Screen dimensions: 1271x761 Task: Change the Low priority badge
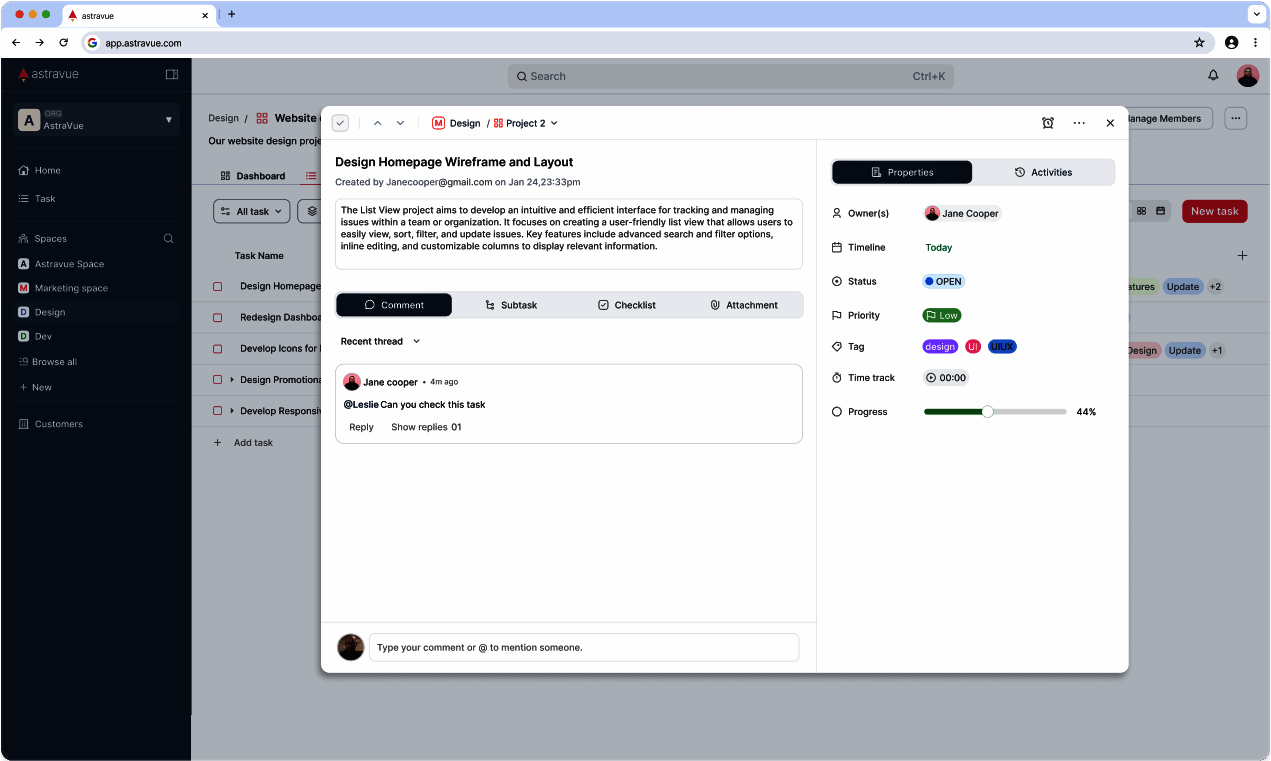pos(942,315)
